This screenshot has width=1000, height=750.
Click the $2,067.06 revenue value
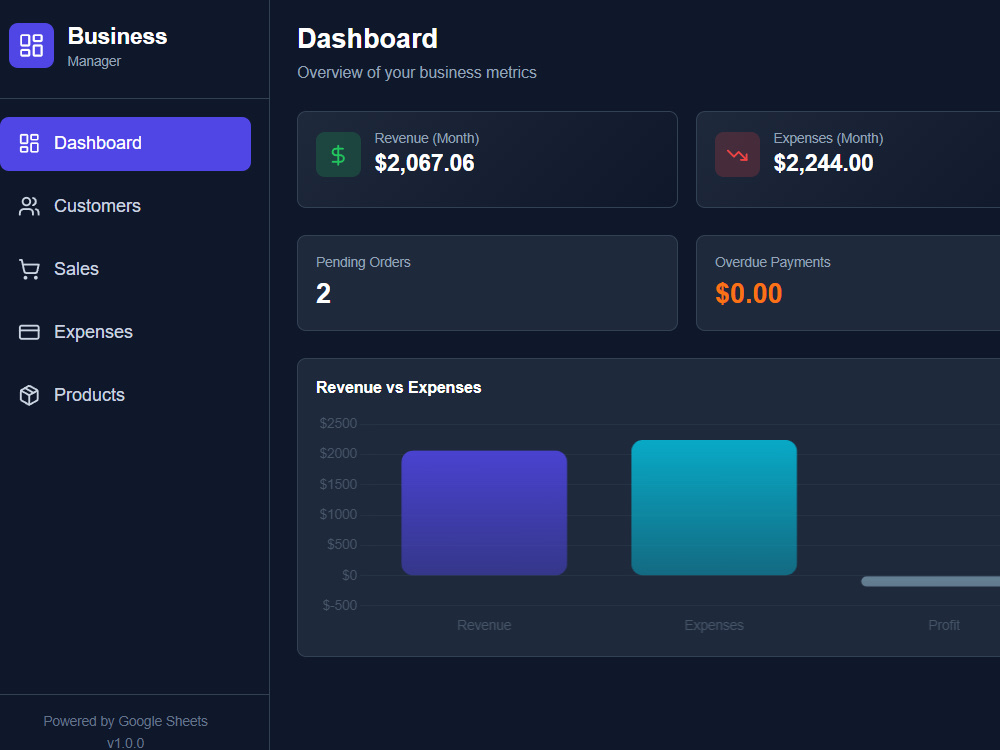tap(425, 163)
